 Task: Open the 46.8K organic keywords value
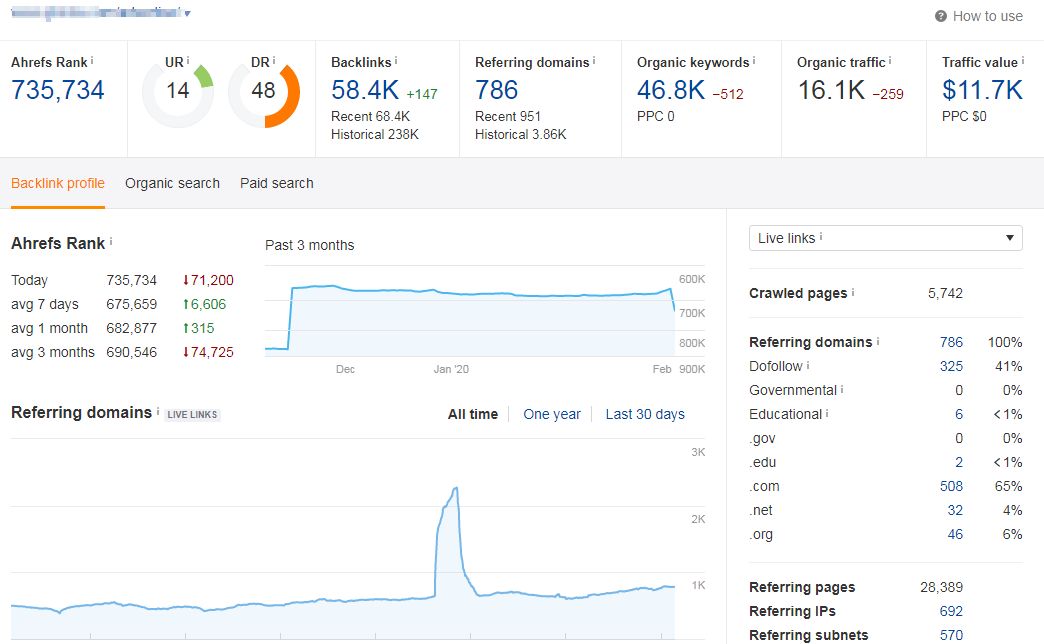(671, 90)
